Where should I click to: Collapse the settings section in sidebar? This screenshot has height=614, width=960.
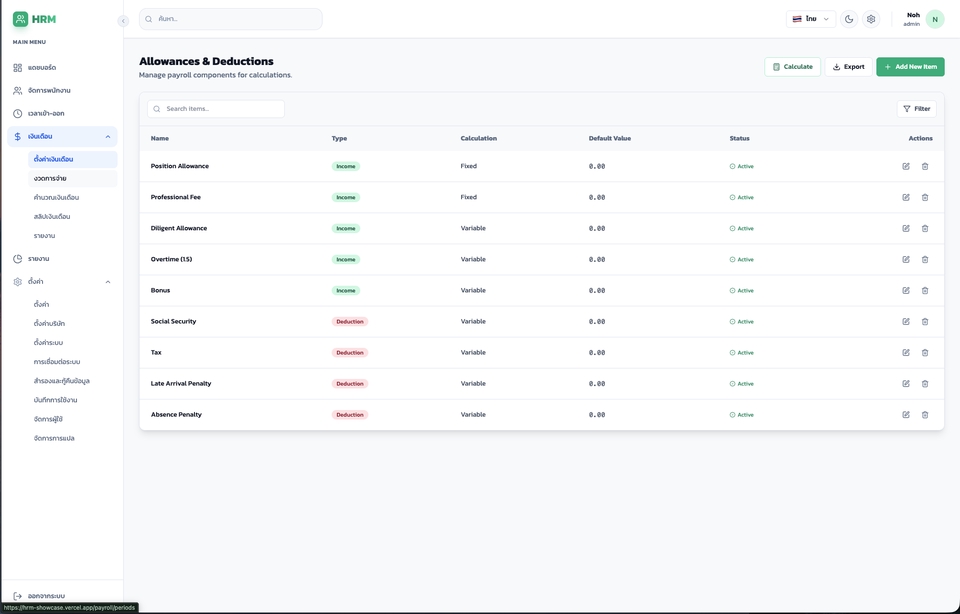coord(108,282)
